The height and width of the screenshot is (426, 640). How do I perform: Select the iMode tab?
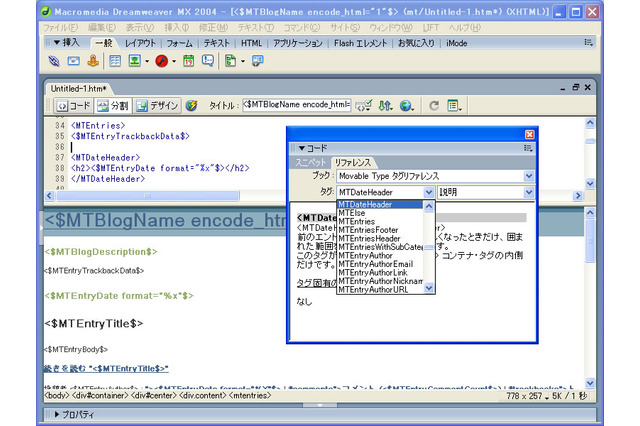pyautogui.click(x=456, y=43)
